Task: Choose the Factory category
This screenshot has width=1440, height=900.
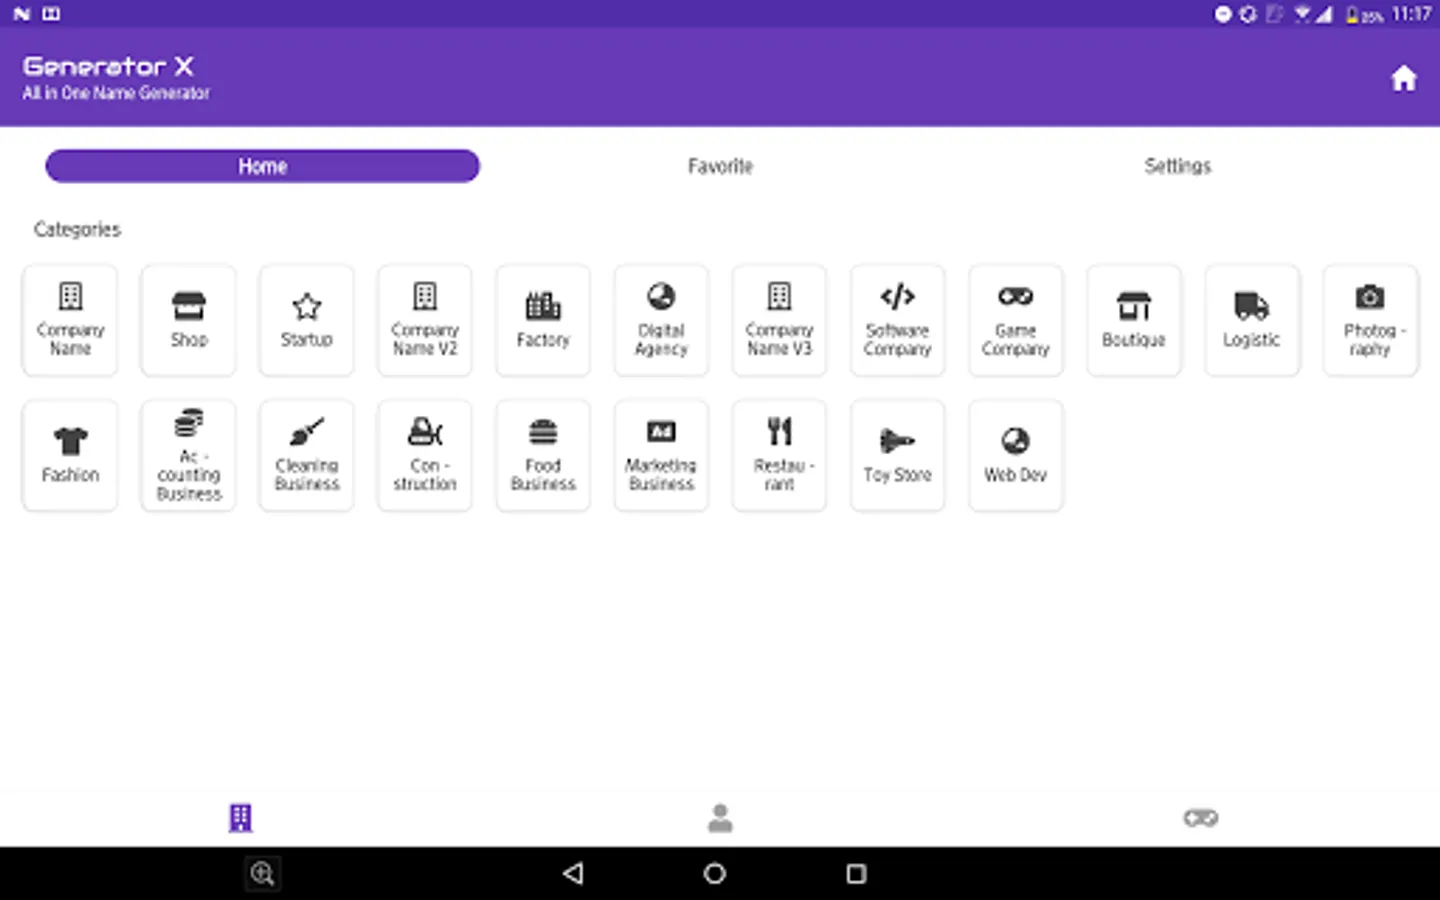Action: point(543,320)
